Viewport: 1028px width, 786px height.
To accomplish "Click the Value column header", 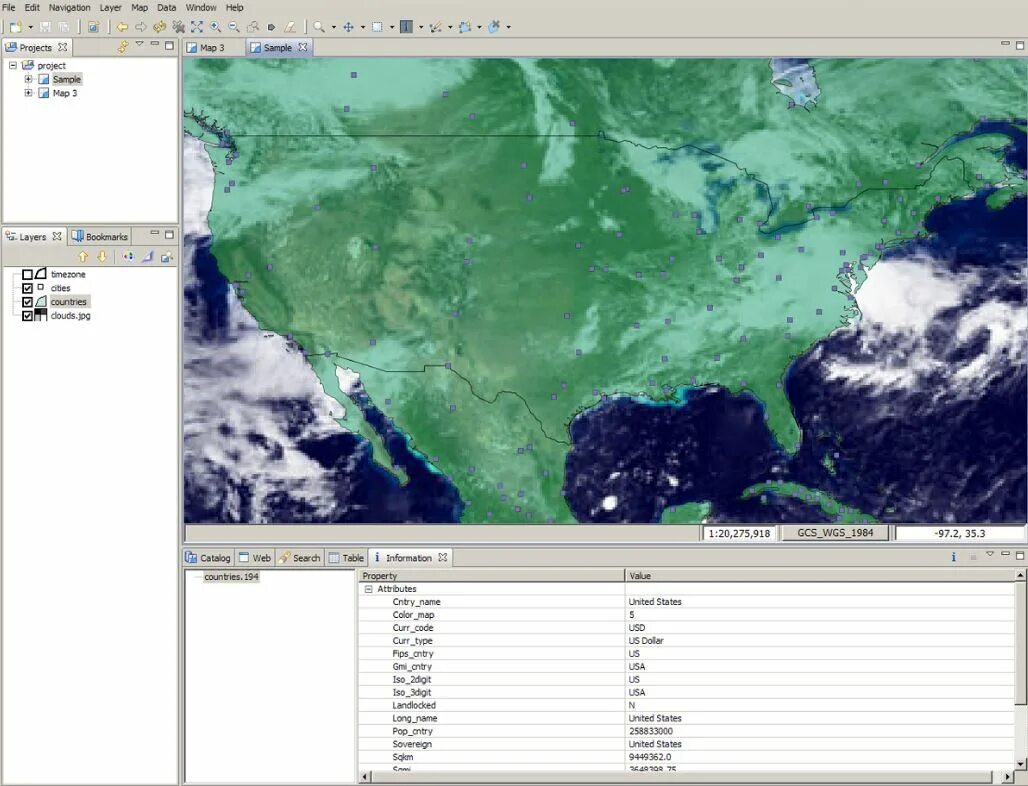I will coord(820,576).
